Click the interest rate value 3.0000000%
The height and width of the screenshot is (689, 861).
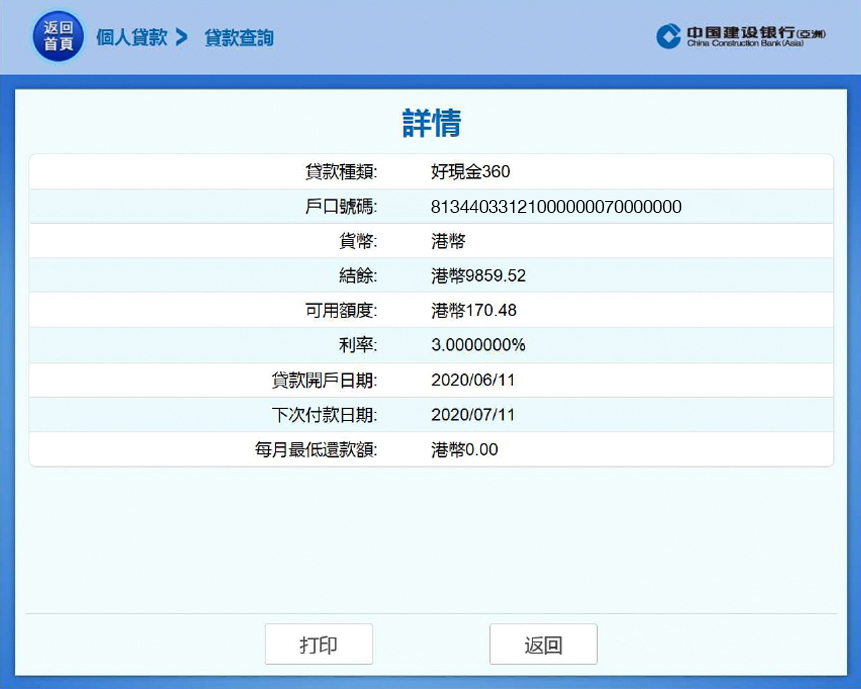coord(478,345)
